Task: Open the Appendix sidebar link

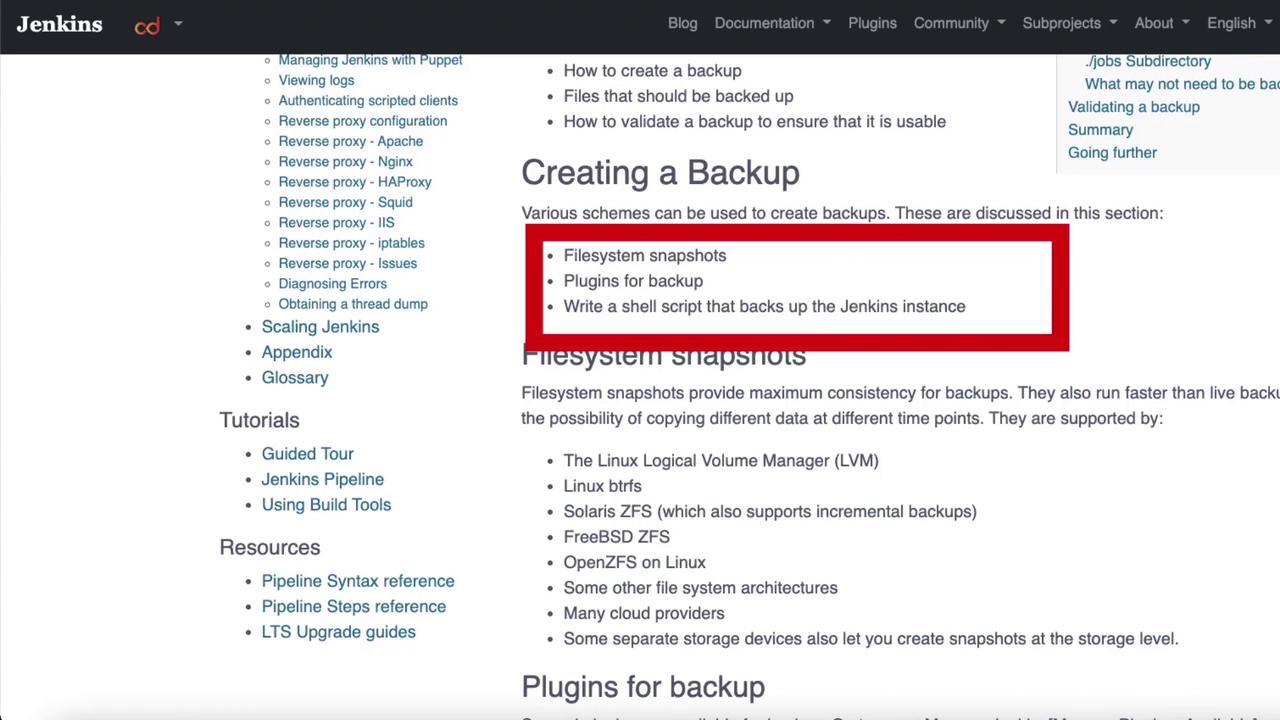Action: 297,352
